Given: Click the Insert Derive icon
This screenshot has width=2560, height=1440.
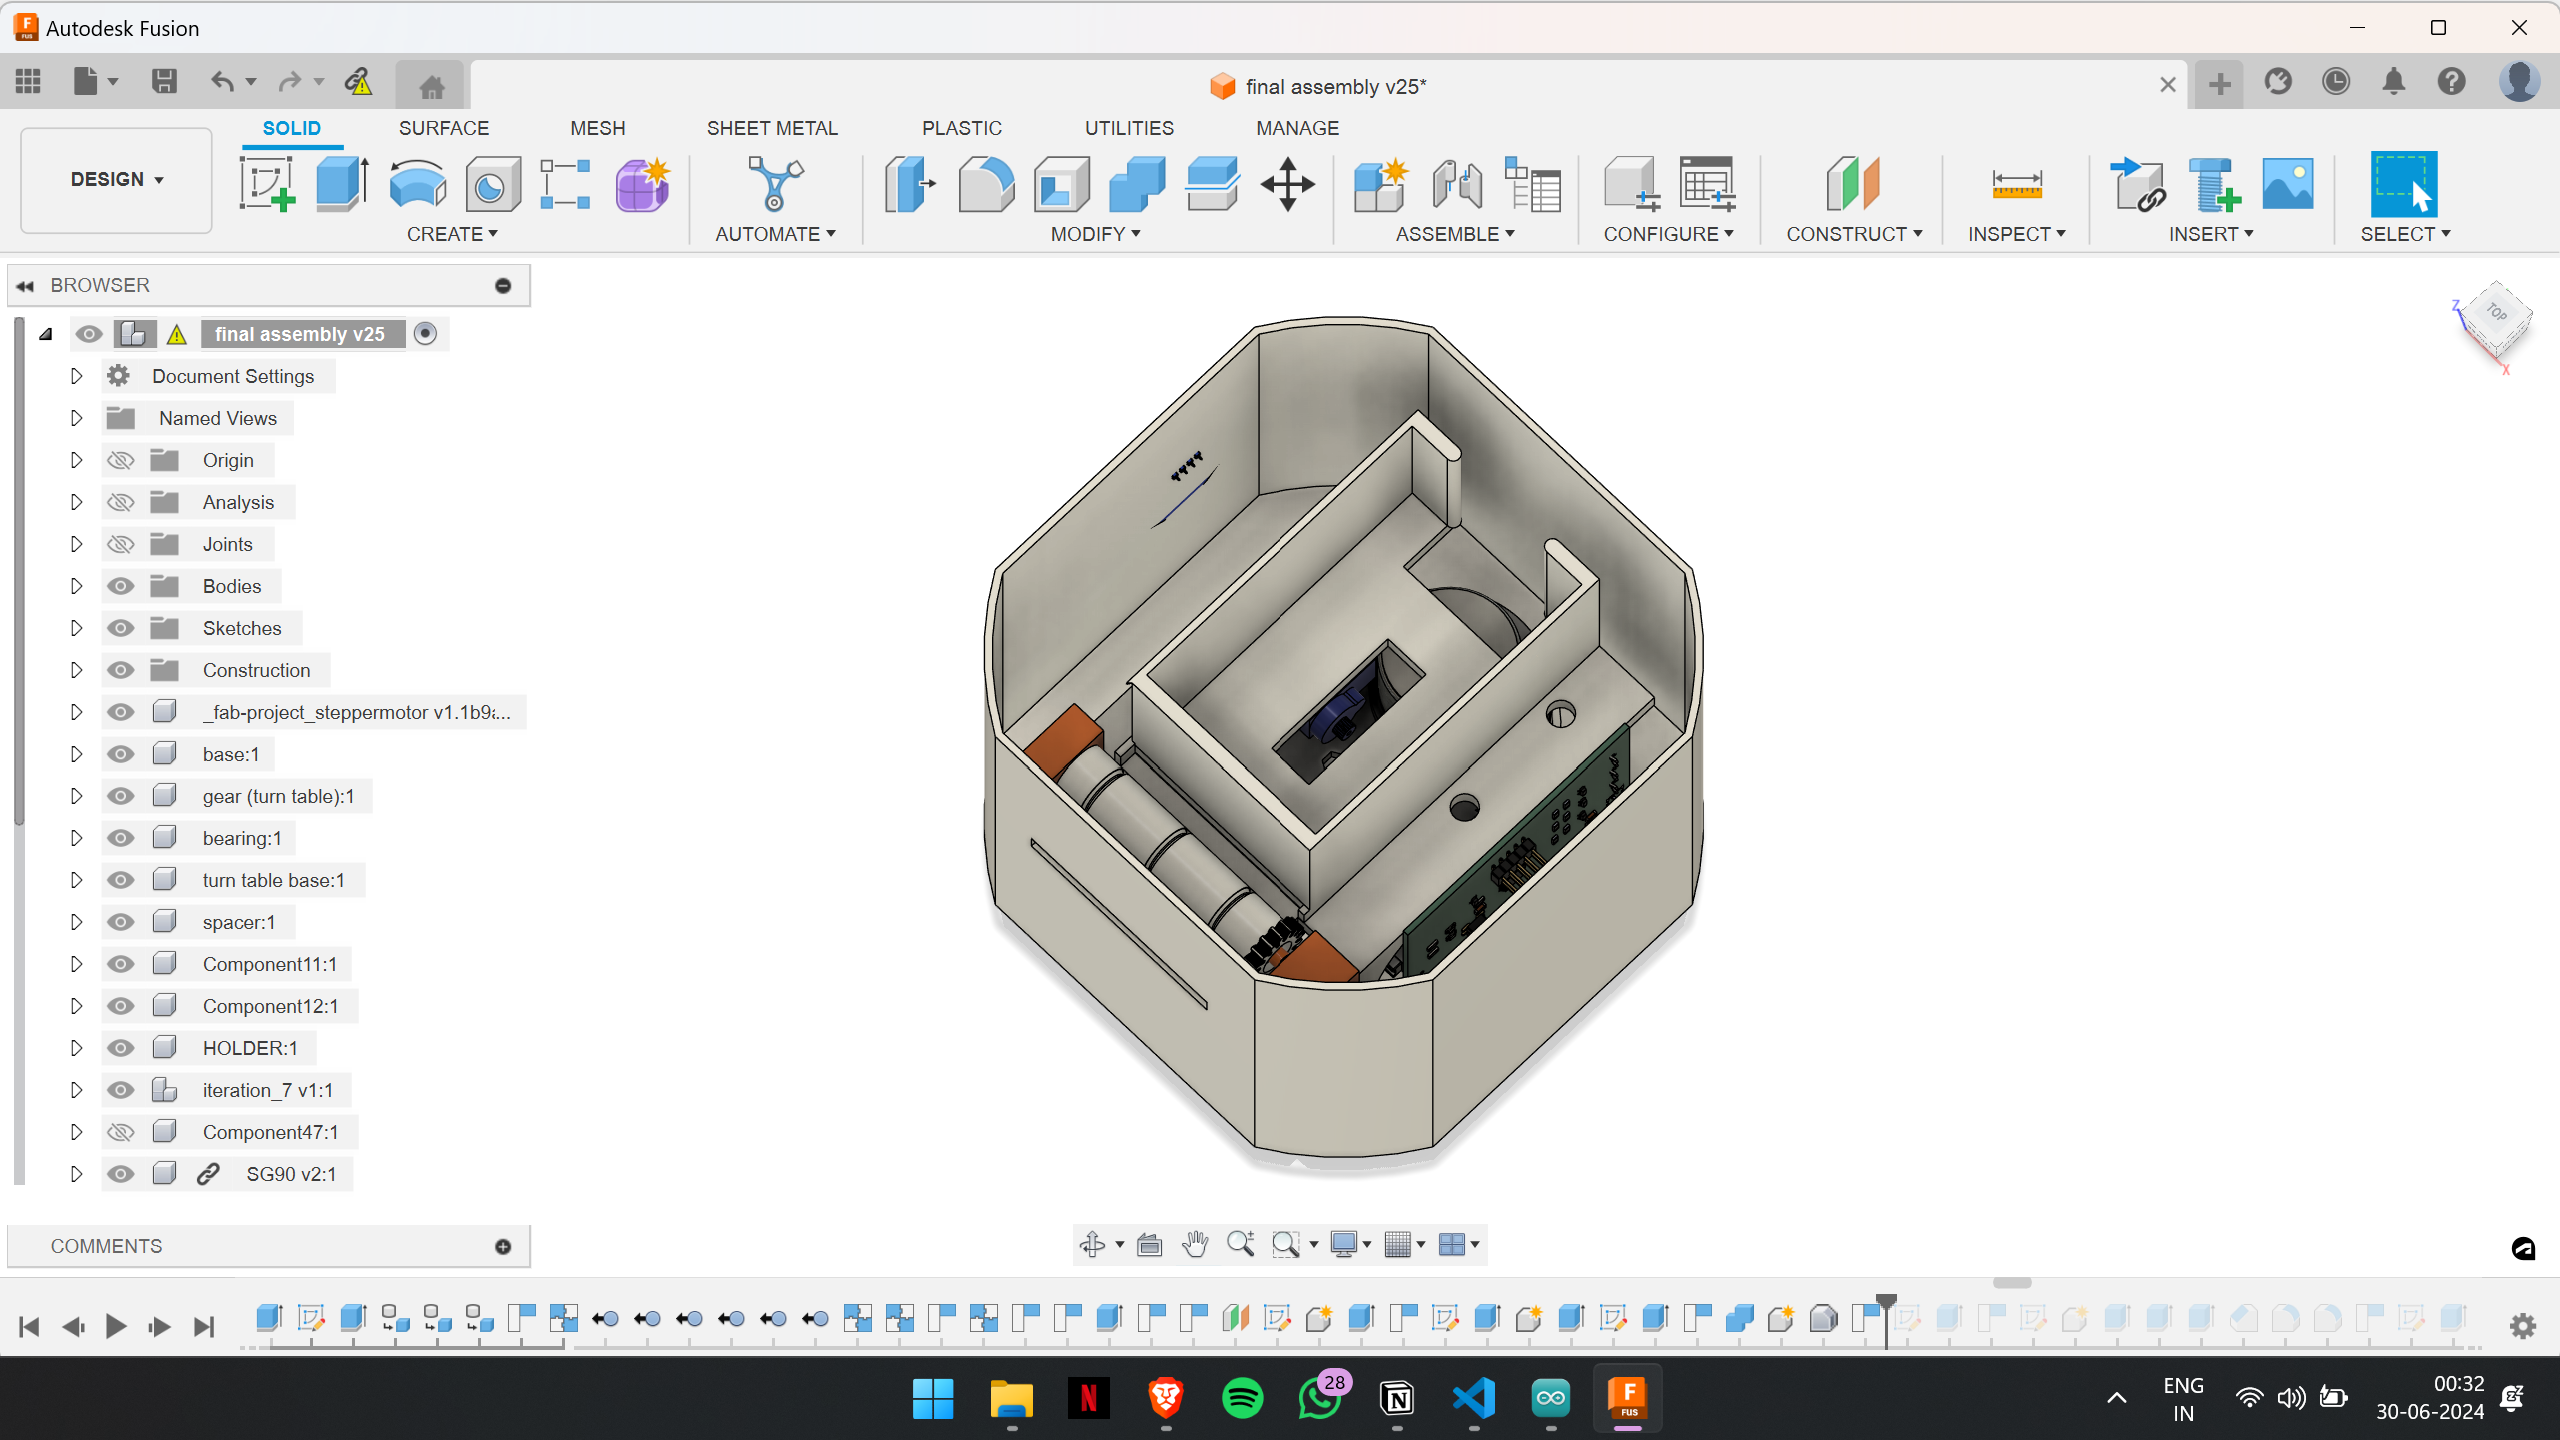Looking at the screenshot, I should point(2138,184).
